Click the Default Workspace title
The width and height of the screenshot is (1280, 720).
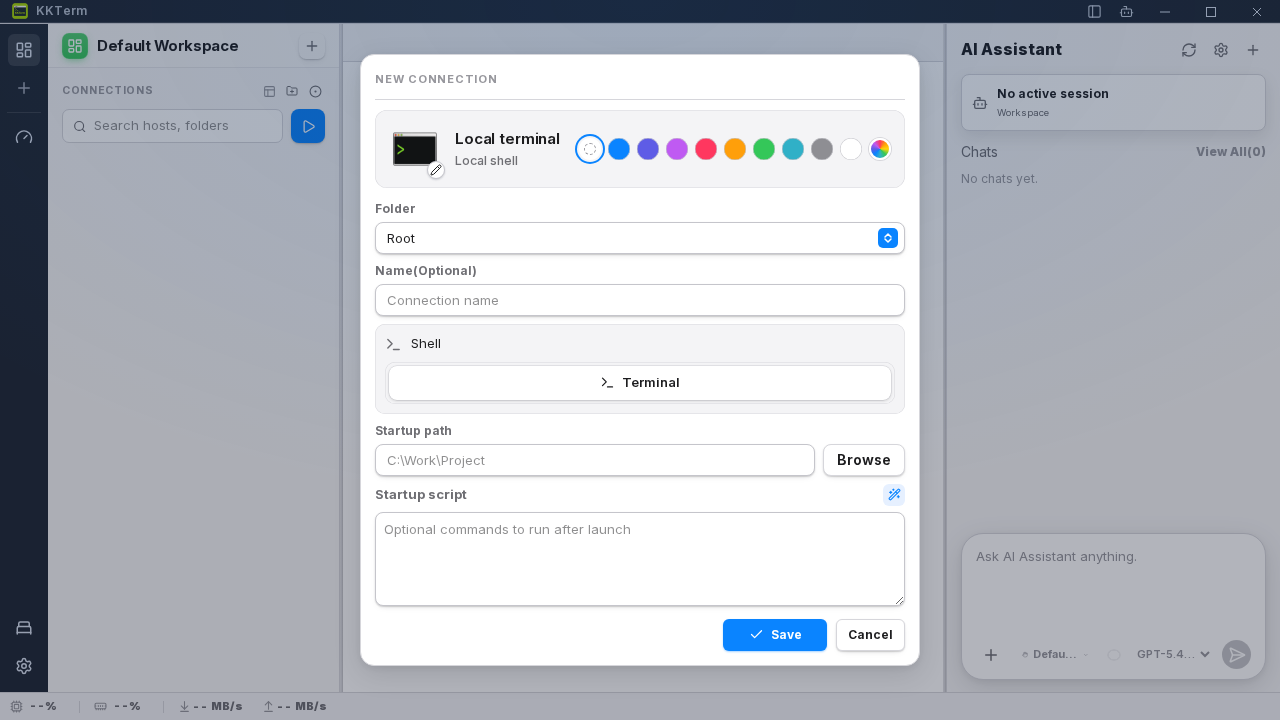(x=168, y=46)
